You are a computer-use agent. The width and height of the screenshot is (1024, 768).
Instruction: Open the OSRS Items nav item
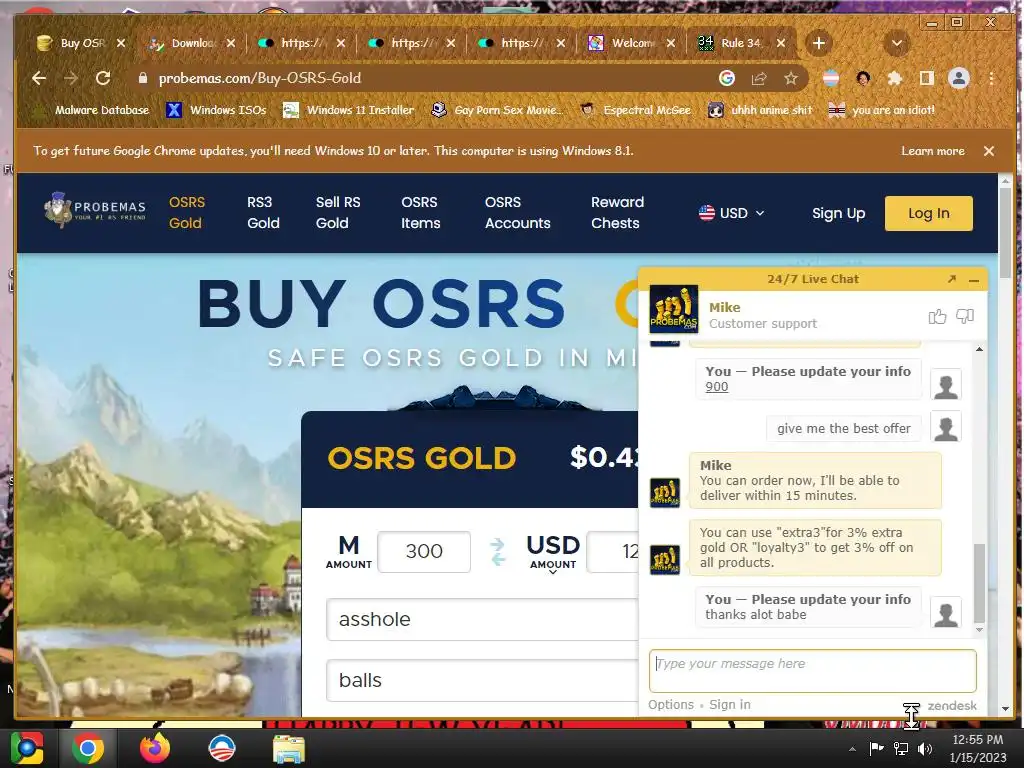[420, 213]
